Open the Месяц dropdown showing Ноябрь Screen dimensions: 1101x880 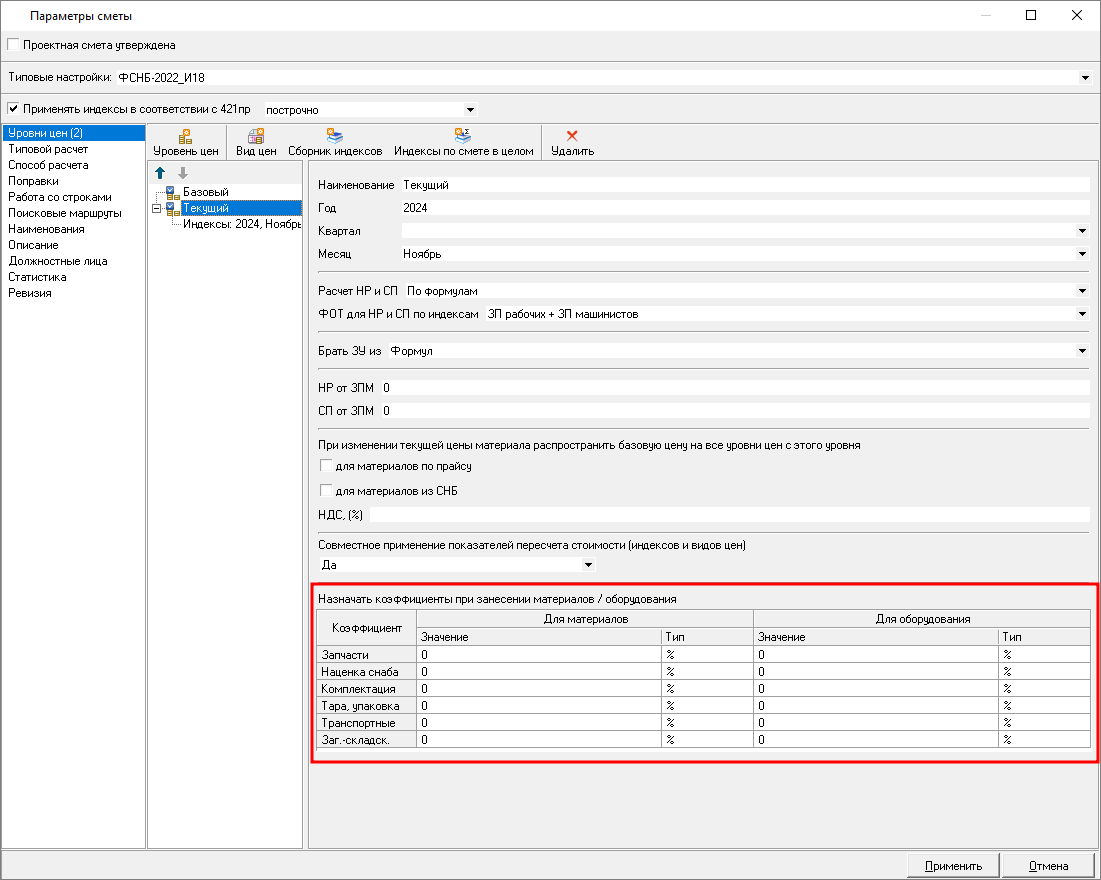pyautogui.click(x=1082, y=254)
